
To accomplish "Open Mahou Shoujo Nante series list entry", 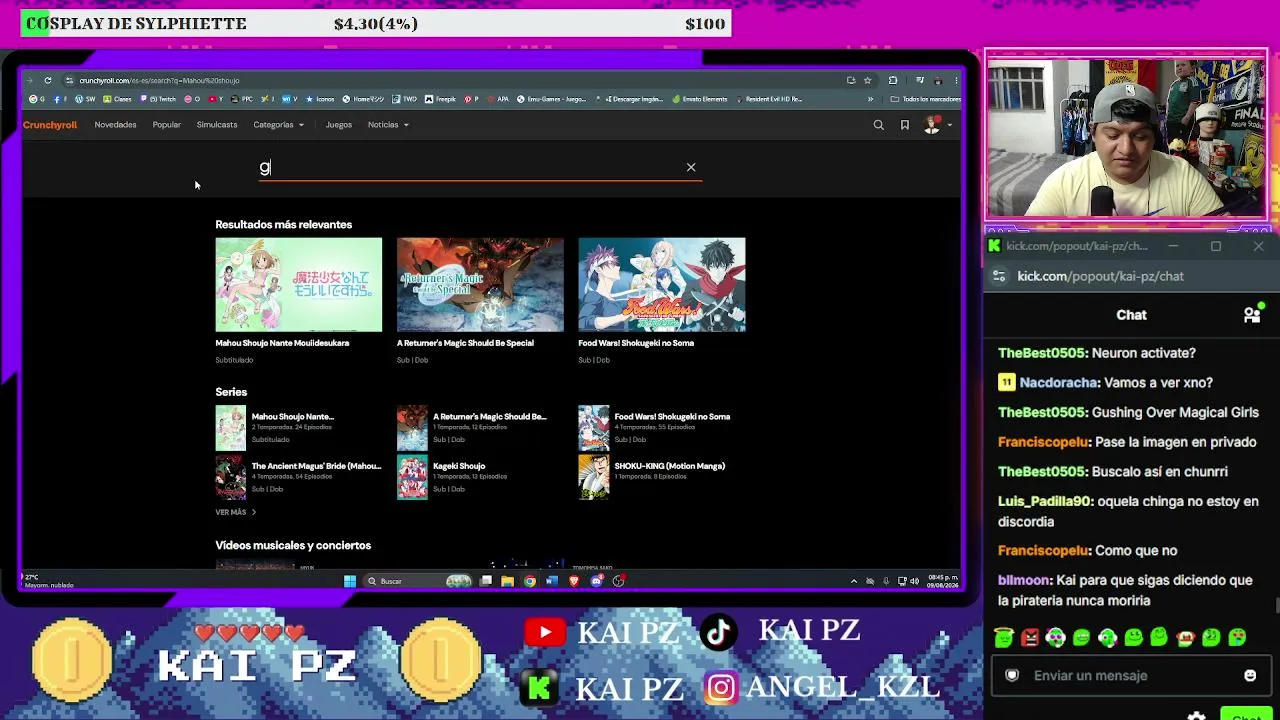I will pos(298,427).
